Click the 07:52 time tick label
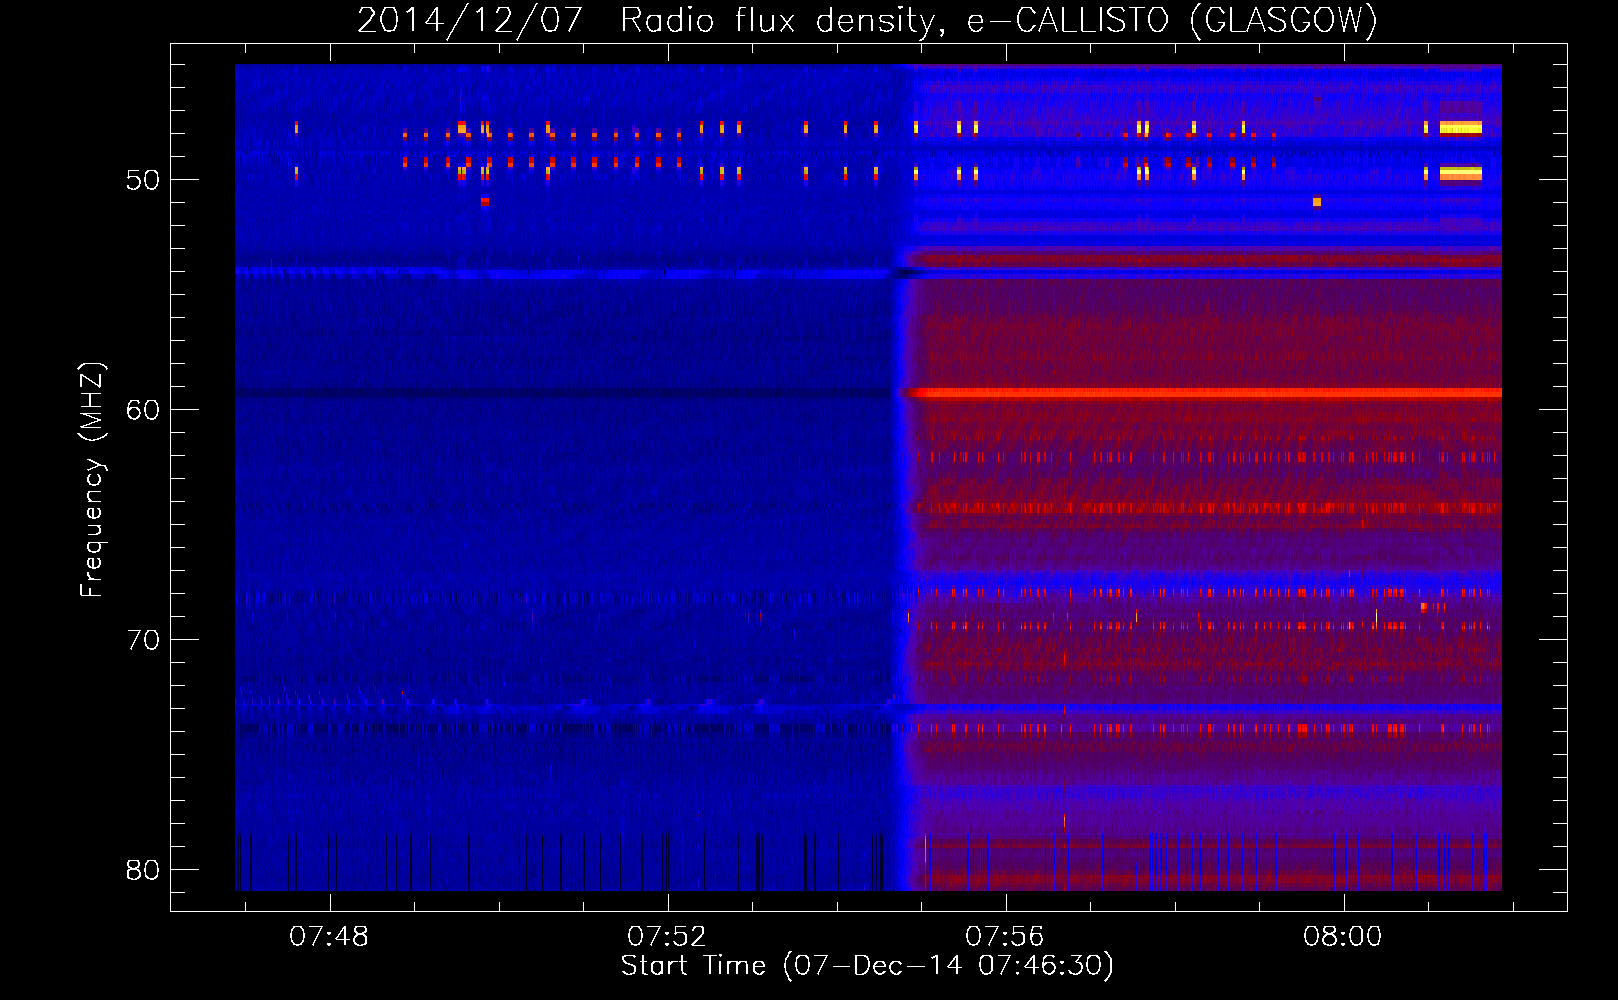The width and height of the screenshot is (1618, 1000). point(666,936)
